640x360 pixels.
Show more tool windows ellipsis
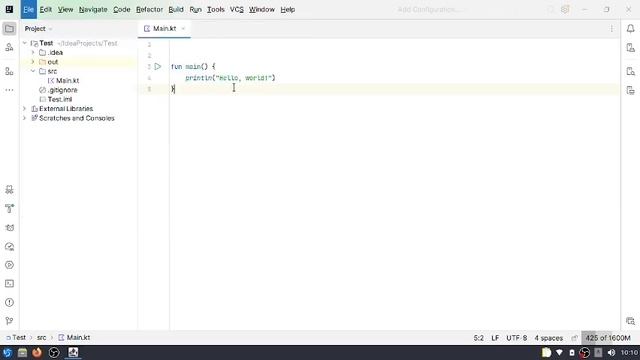9,90
